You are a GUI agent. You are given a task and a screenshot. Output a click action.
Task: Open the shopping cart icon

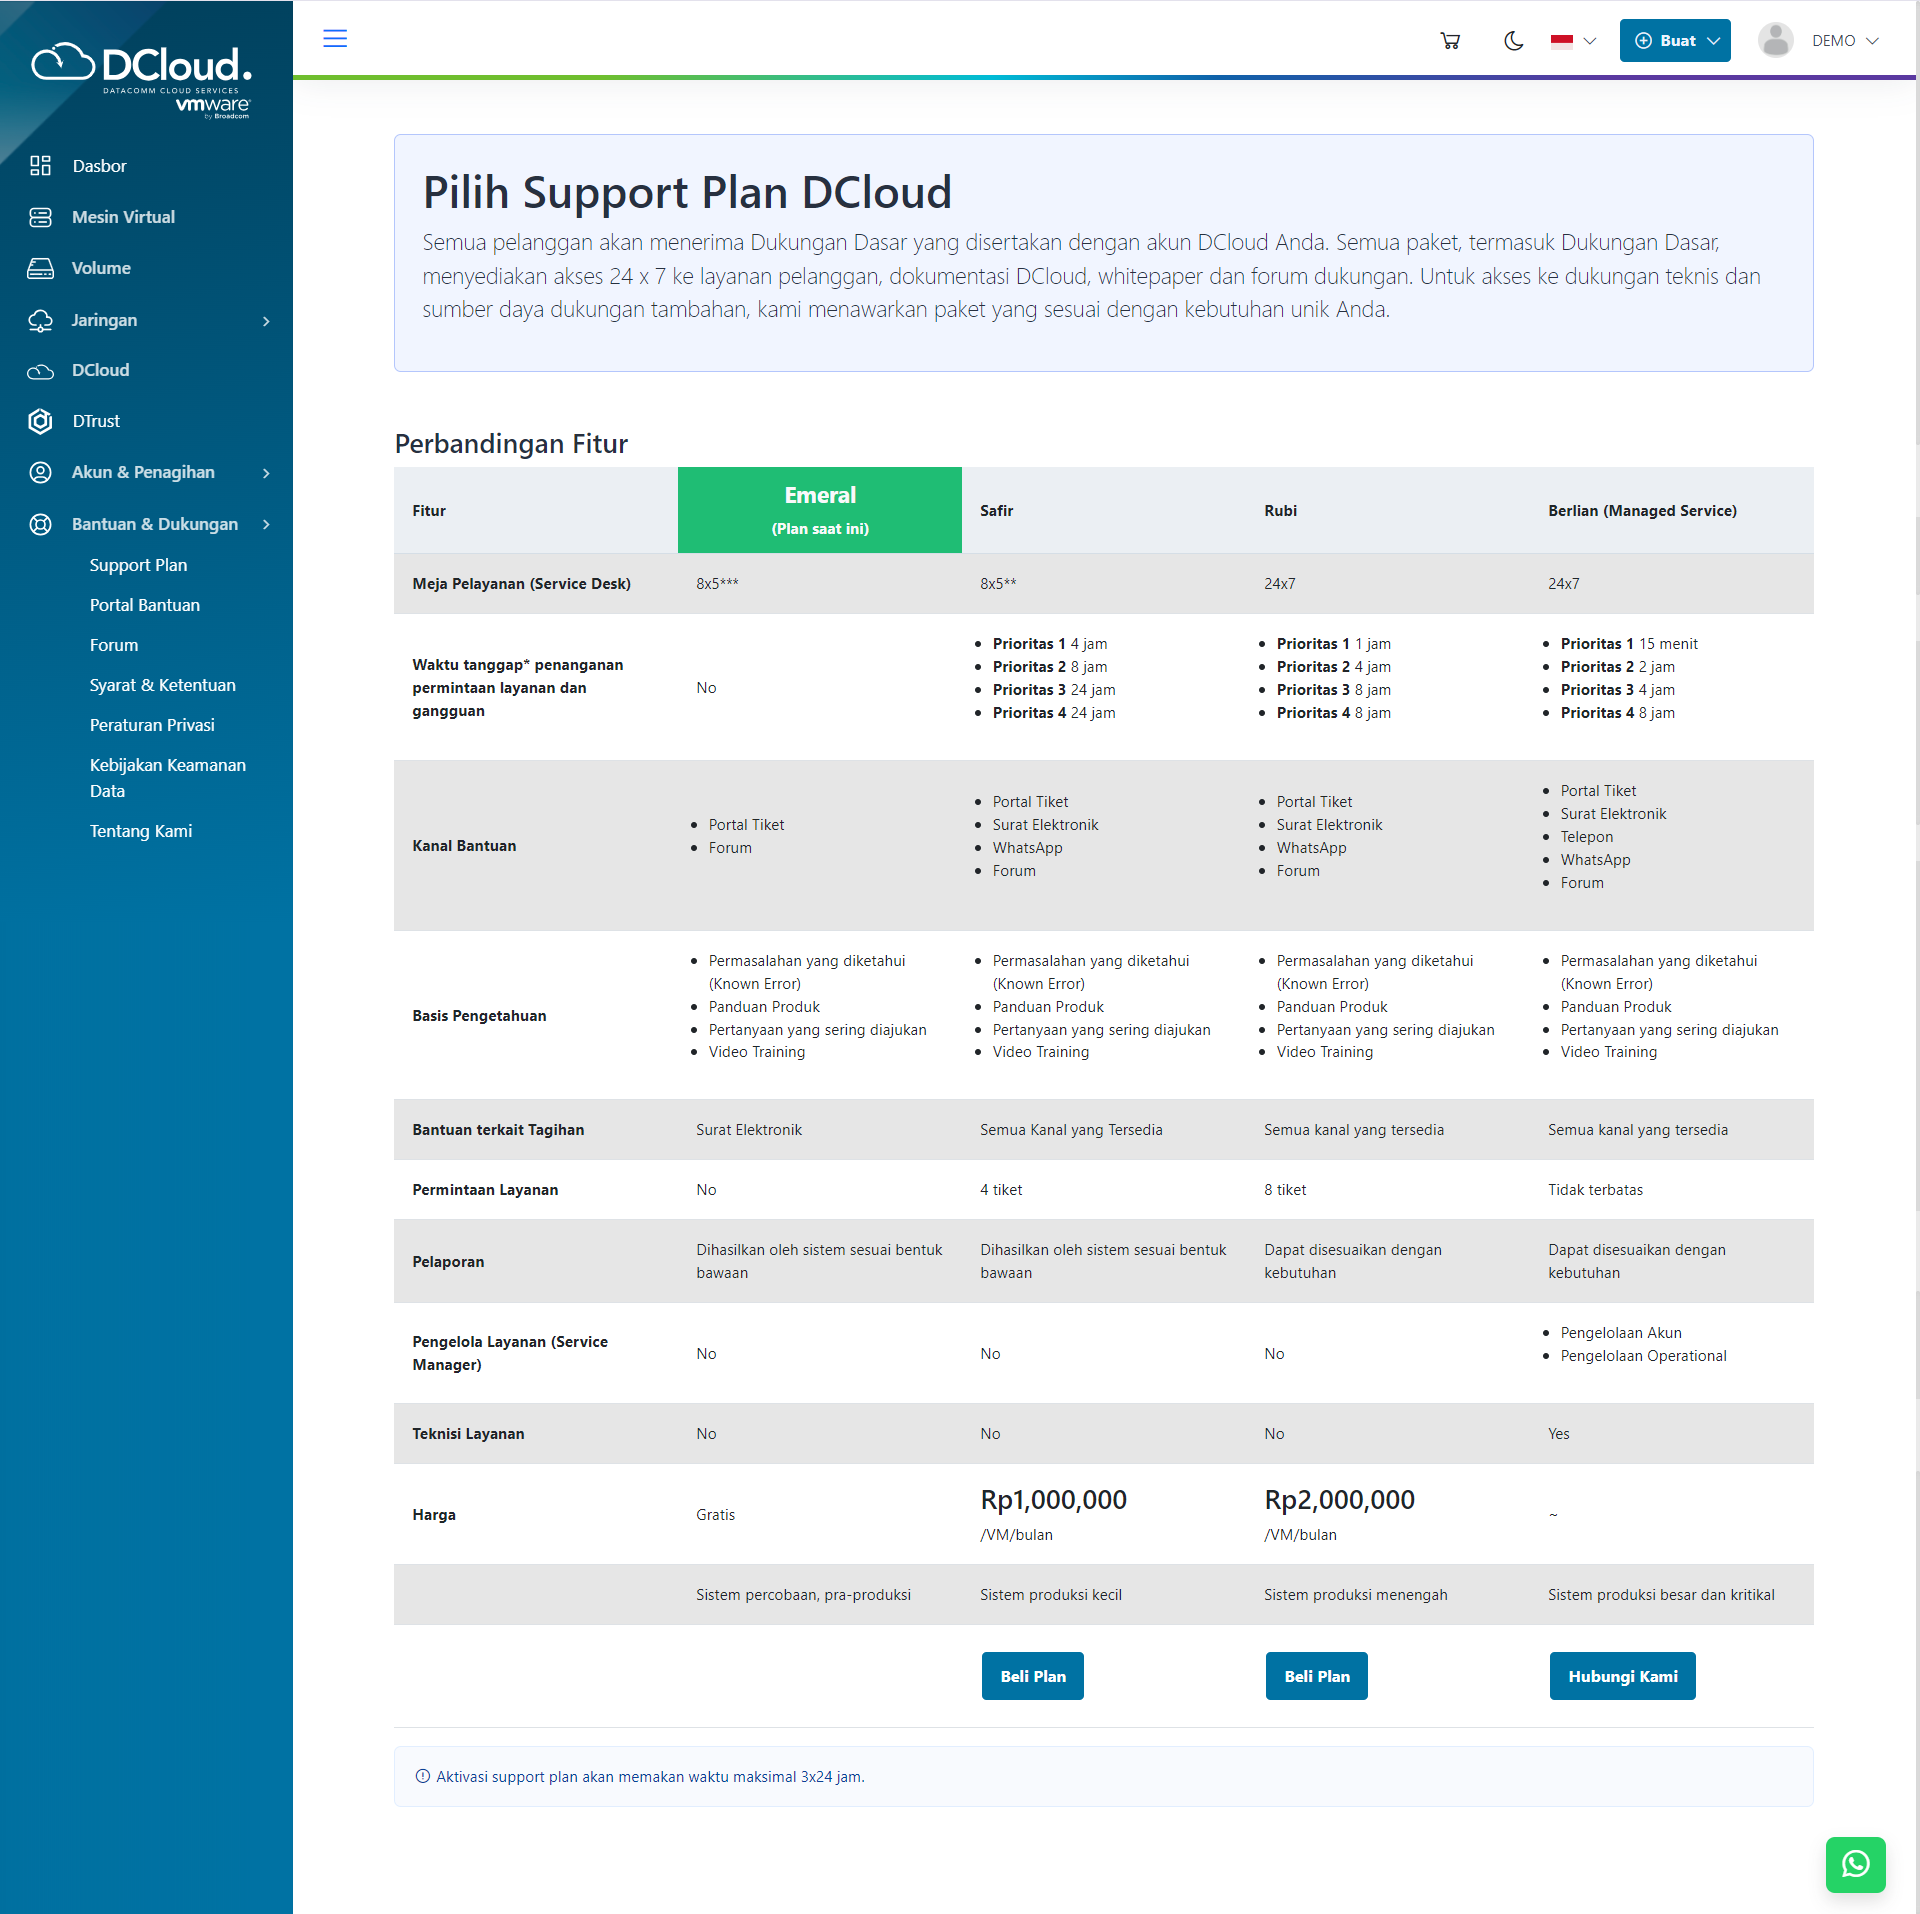[1449, 41]
